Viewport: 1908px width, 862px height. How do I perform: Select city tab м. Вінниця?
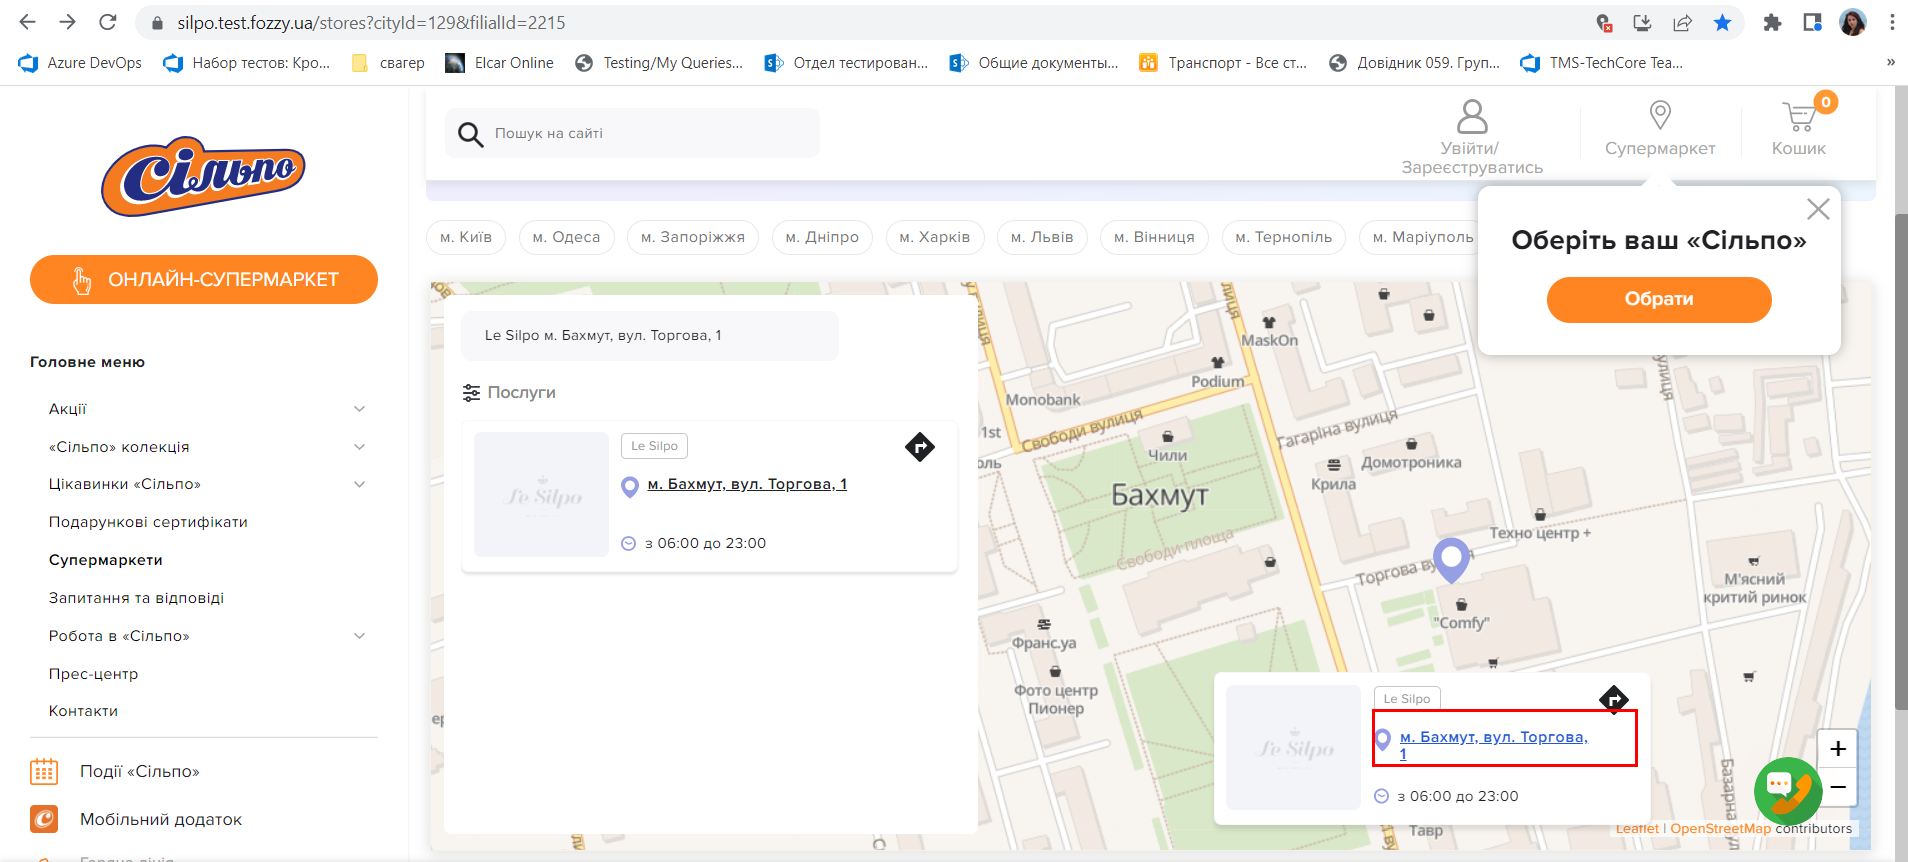[1154, 237]
